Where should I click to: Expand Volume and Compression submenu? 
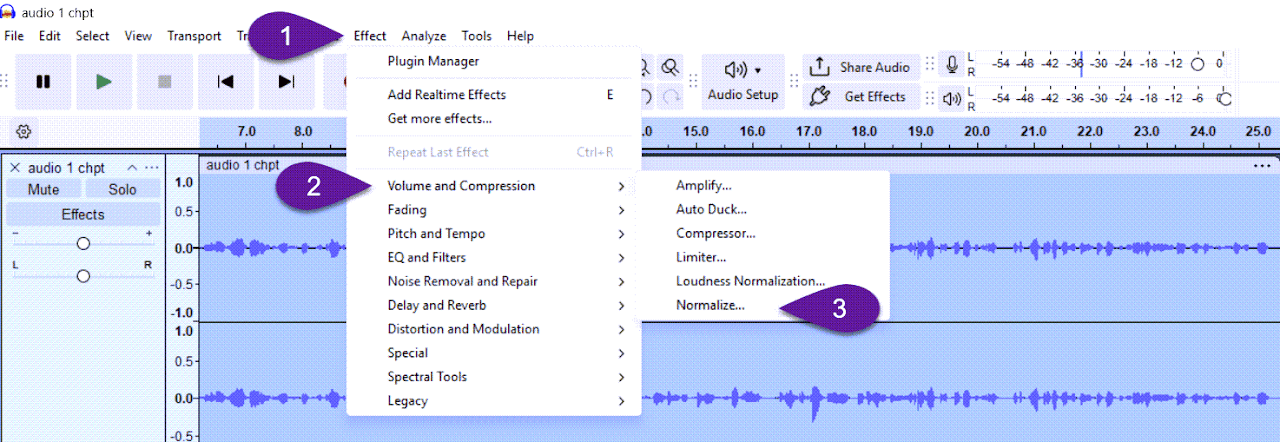point(493,186)
